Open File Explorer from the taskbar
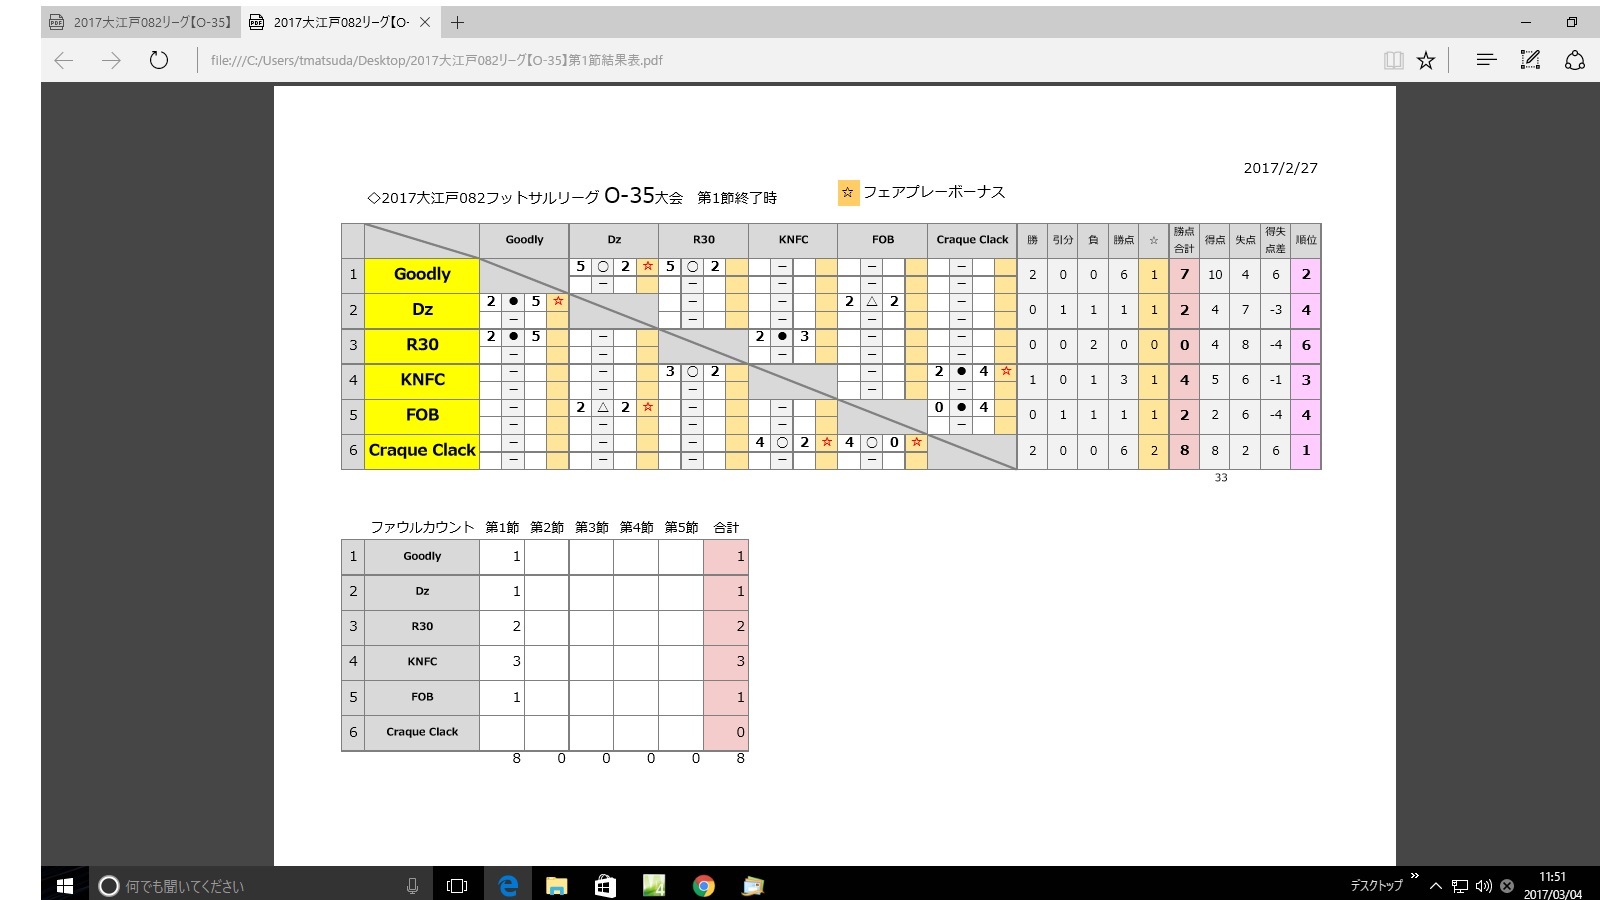The image size is (1600, 900). (557, 885)
